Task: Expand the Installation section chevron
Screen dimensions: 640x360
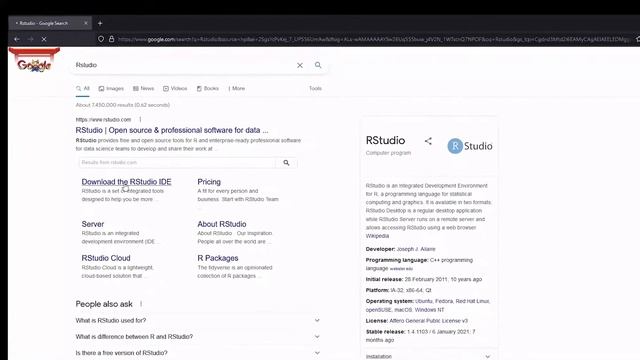Action: 487,356
